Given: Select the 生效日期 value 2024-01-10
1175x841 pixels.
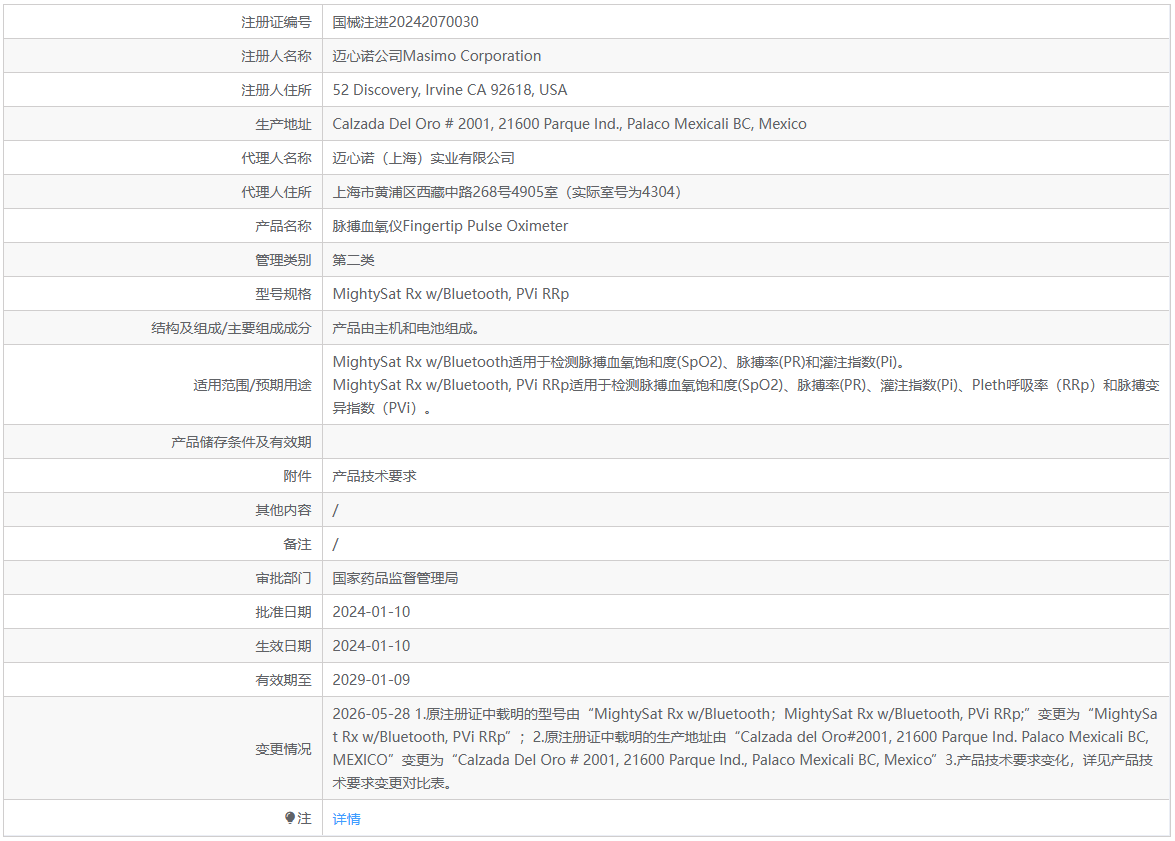Looking at the screenshot, I should (372, 645).
